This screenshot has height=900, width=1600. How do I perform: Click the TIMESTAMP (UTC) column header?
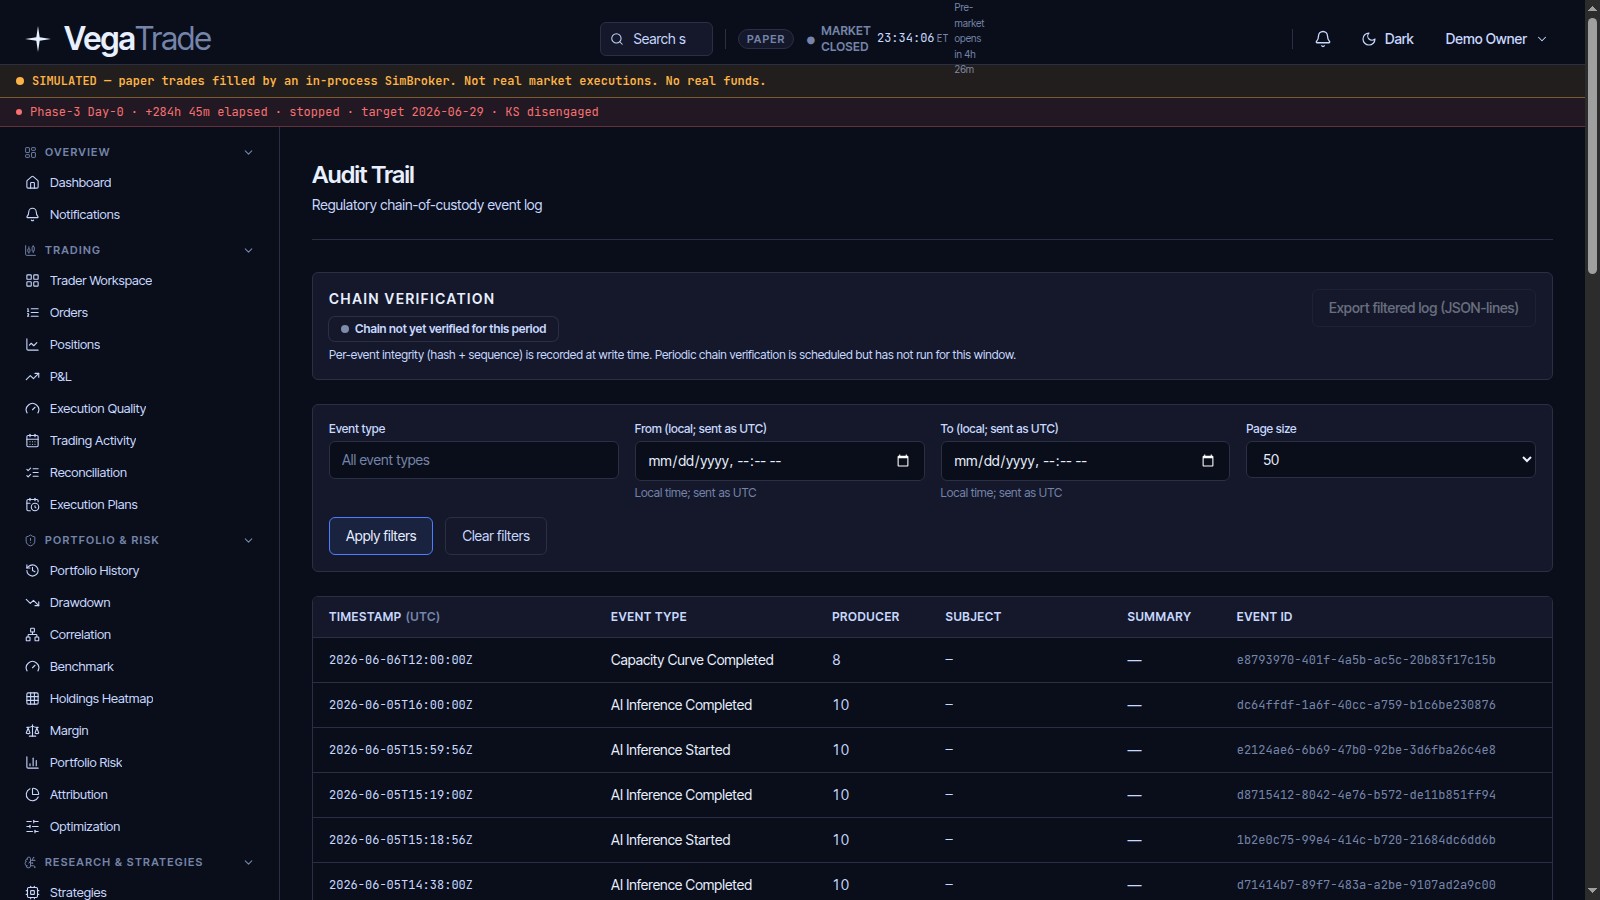pyautogui.click(x=384, y=617)
